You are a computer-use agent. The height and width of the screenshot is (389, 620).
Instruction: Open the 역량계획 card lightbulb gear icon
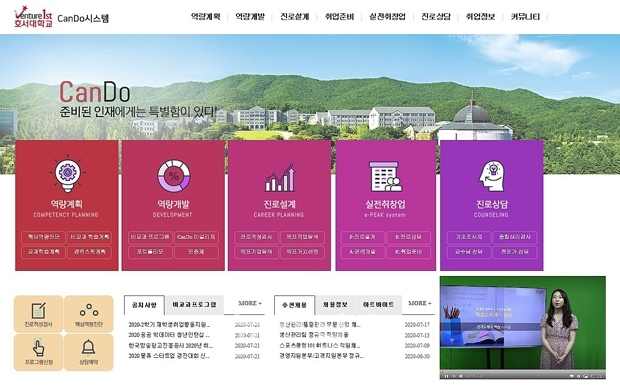67,174
